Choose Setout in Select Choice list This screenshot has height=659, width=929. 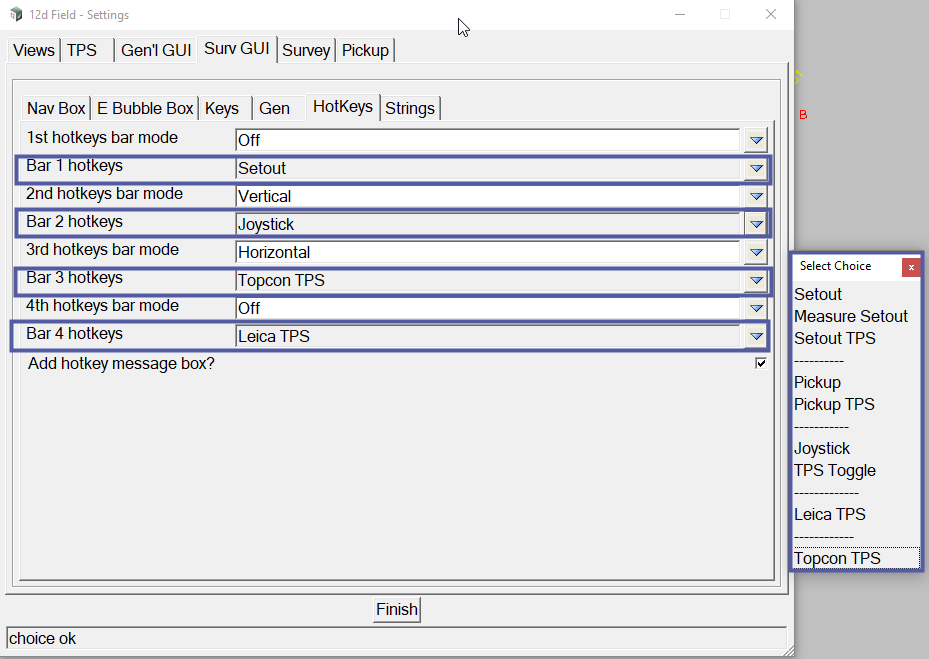pyautogui.click(x=818, y=295)
